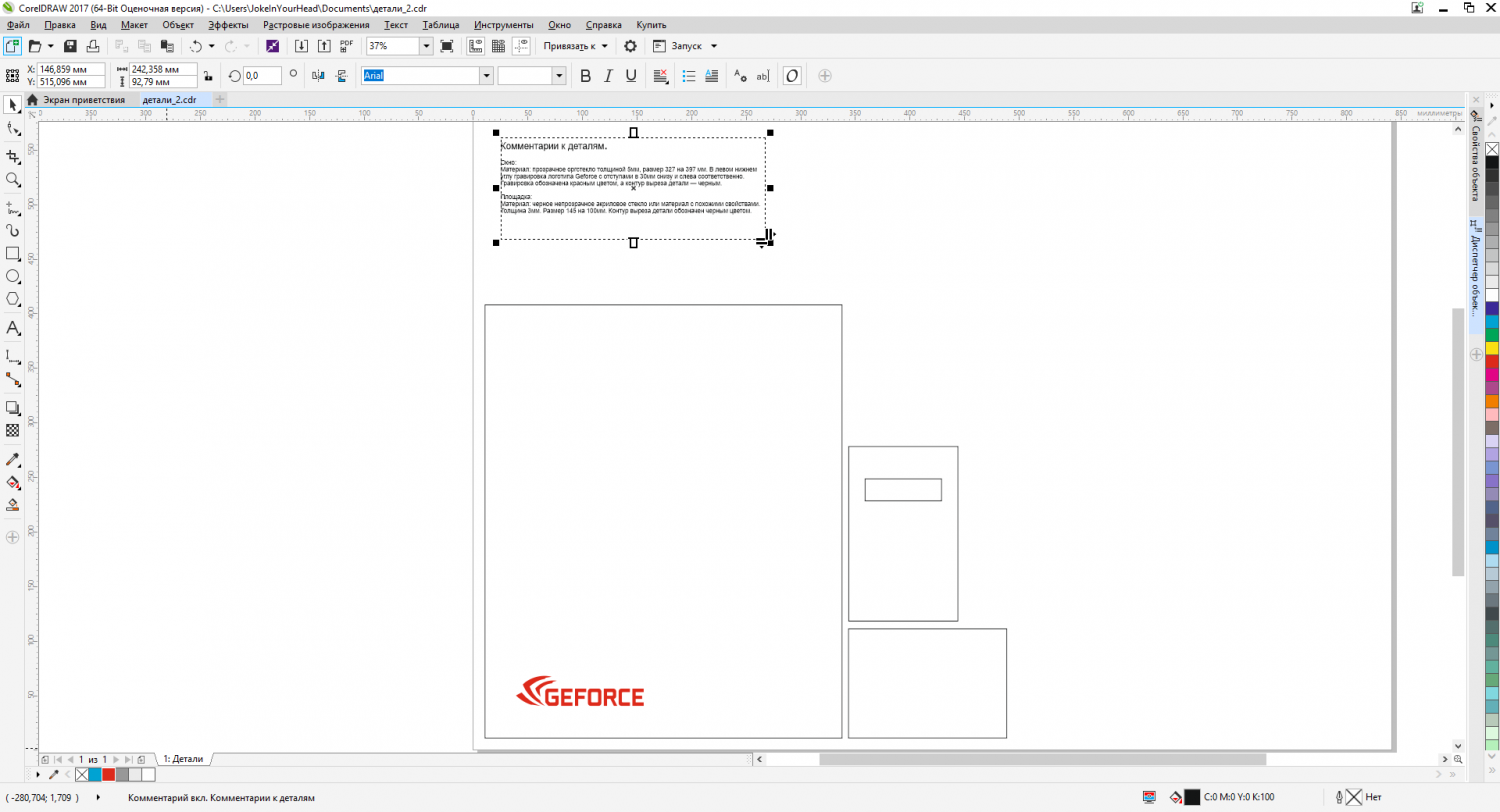The image size is (1500, 812).
Task: Select the 1: Детали page tab
Action: coord(184,759)
